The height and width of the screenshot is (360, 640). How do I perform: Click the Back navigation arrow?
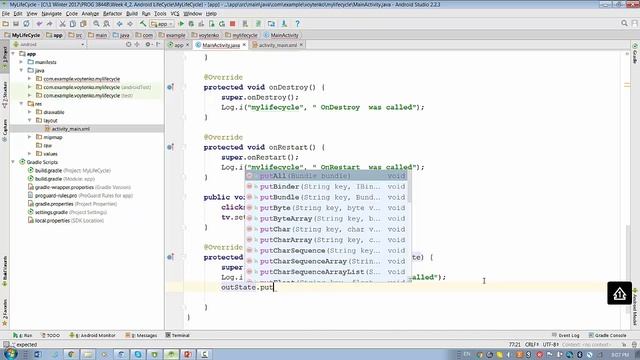[120, 24]
